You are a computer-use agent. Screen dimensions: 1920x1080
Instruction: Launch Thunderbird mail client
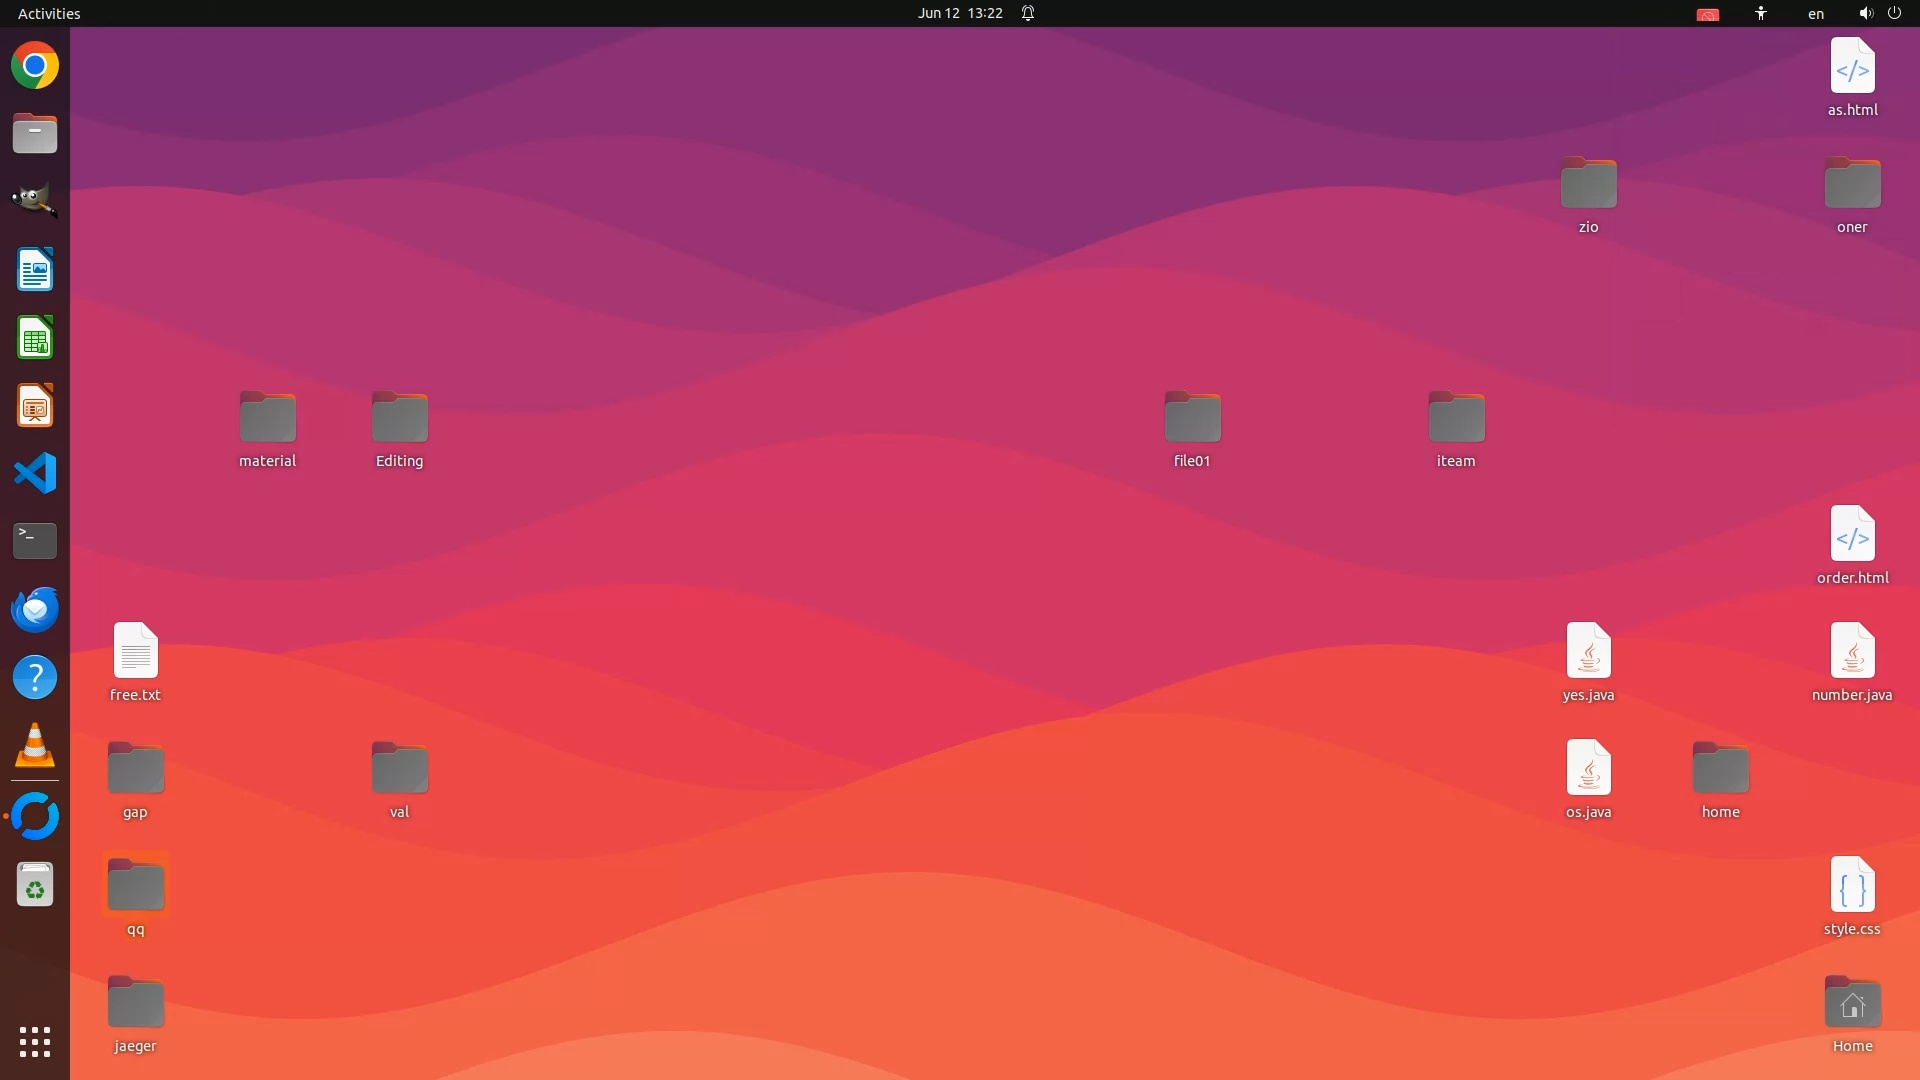click(35, 609)
